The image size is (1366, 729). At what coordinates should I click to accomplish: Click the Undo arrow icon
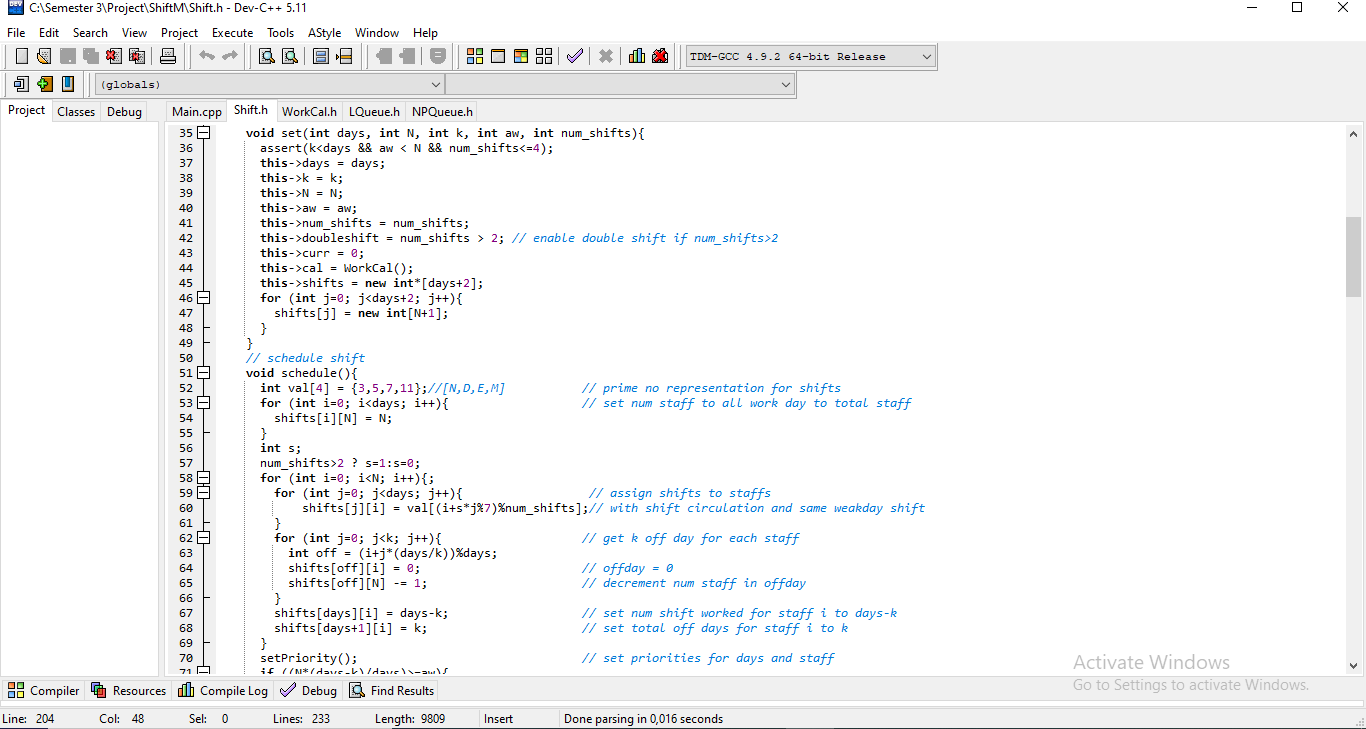tap(207, 56)
